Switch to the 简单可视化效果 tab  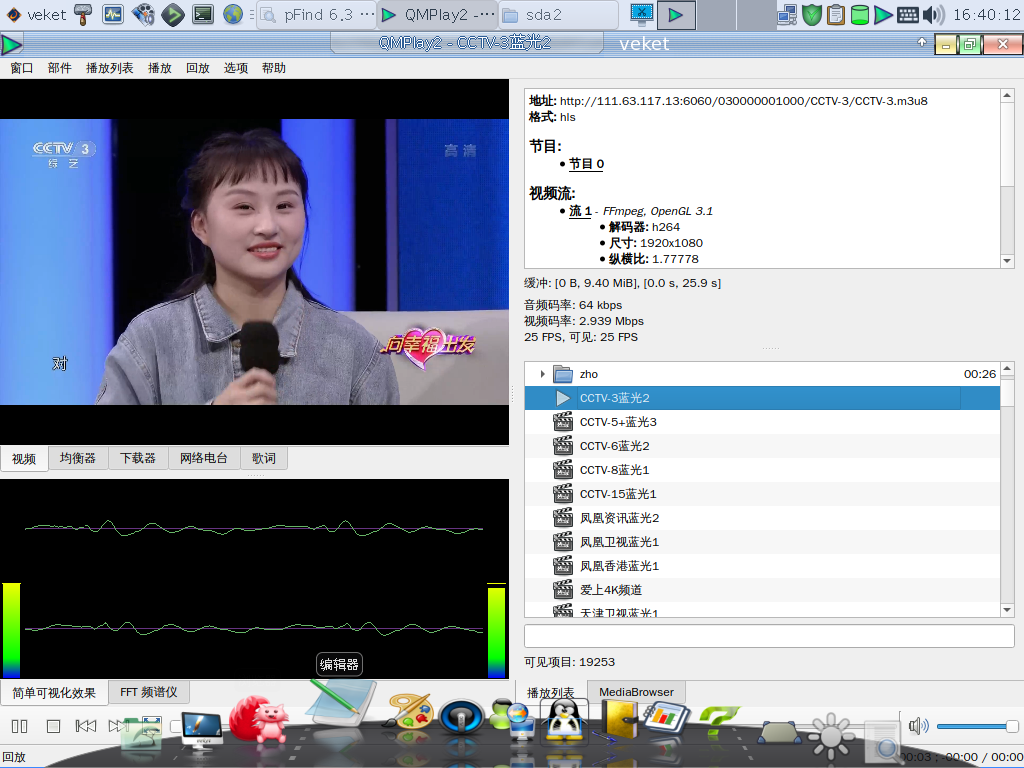54,693
